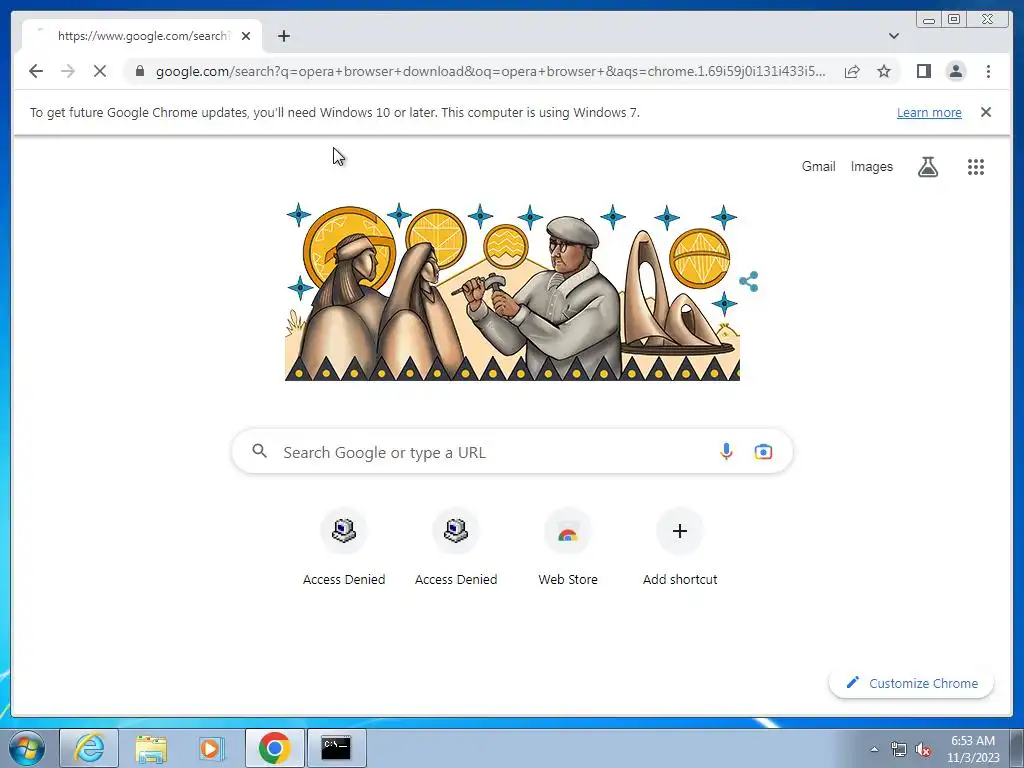The height and width of the screenshot is (768, 1024).
Task: Click the Customize Chrome button
Action: (x=911, y=683)
